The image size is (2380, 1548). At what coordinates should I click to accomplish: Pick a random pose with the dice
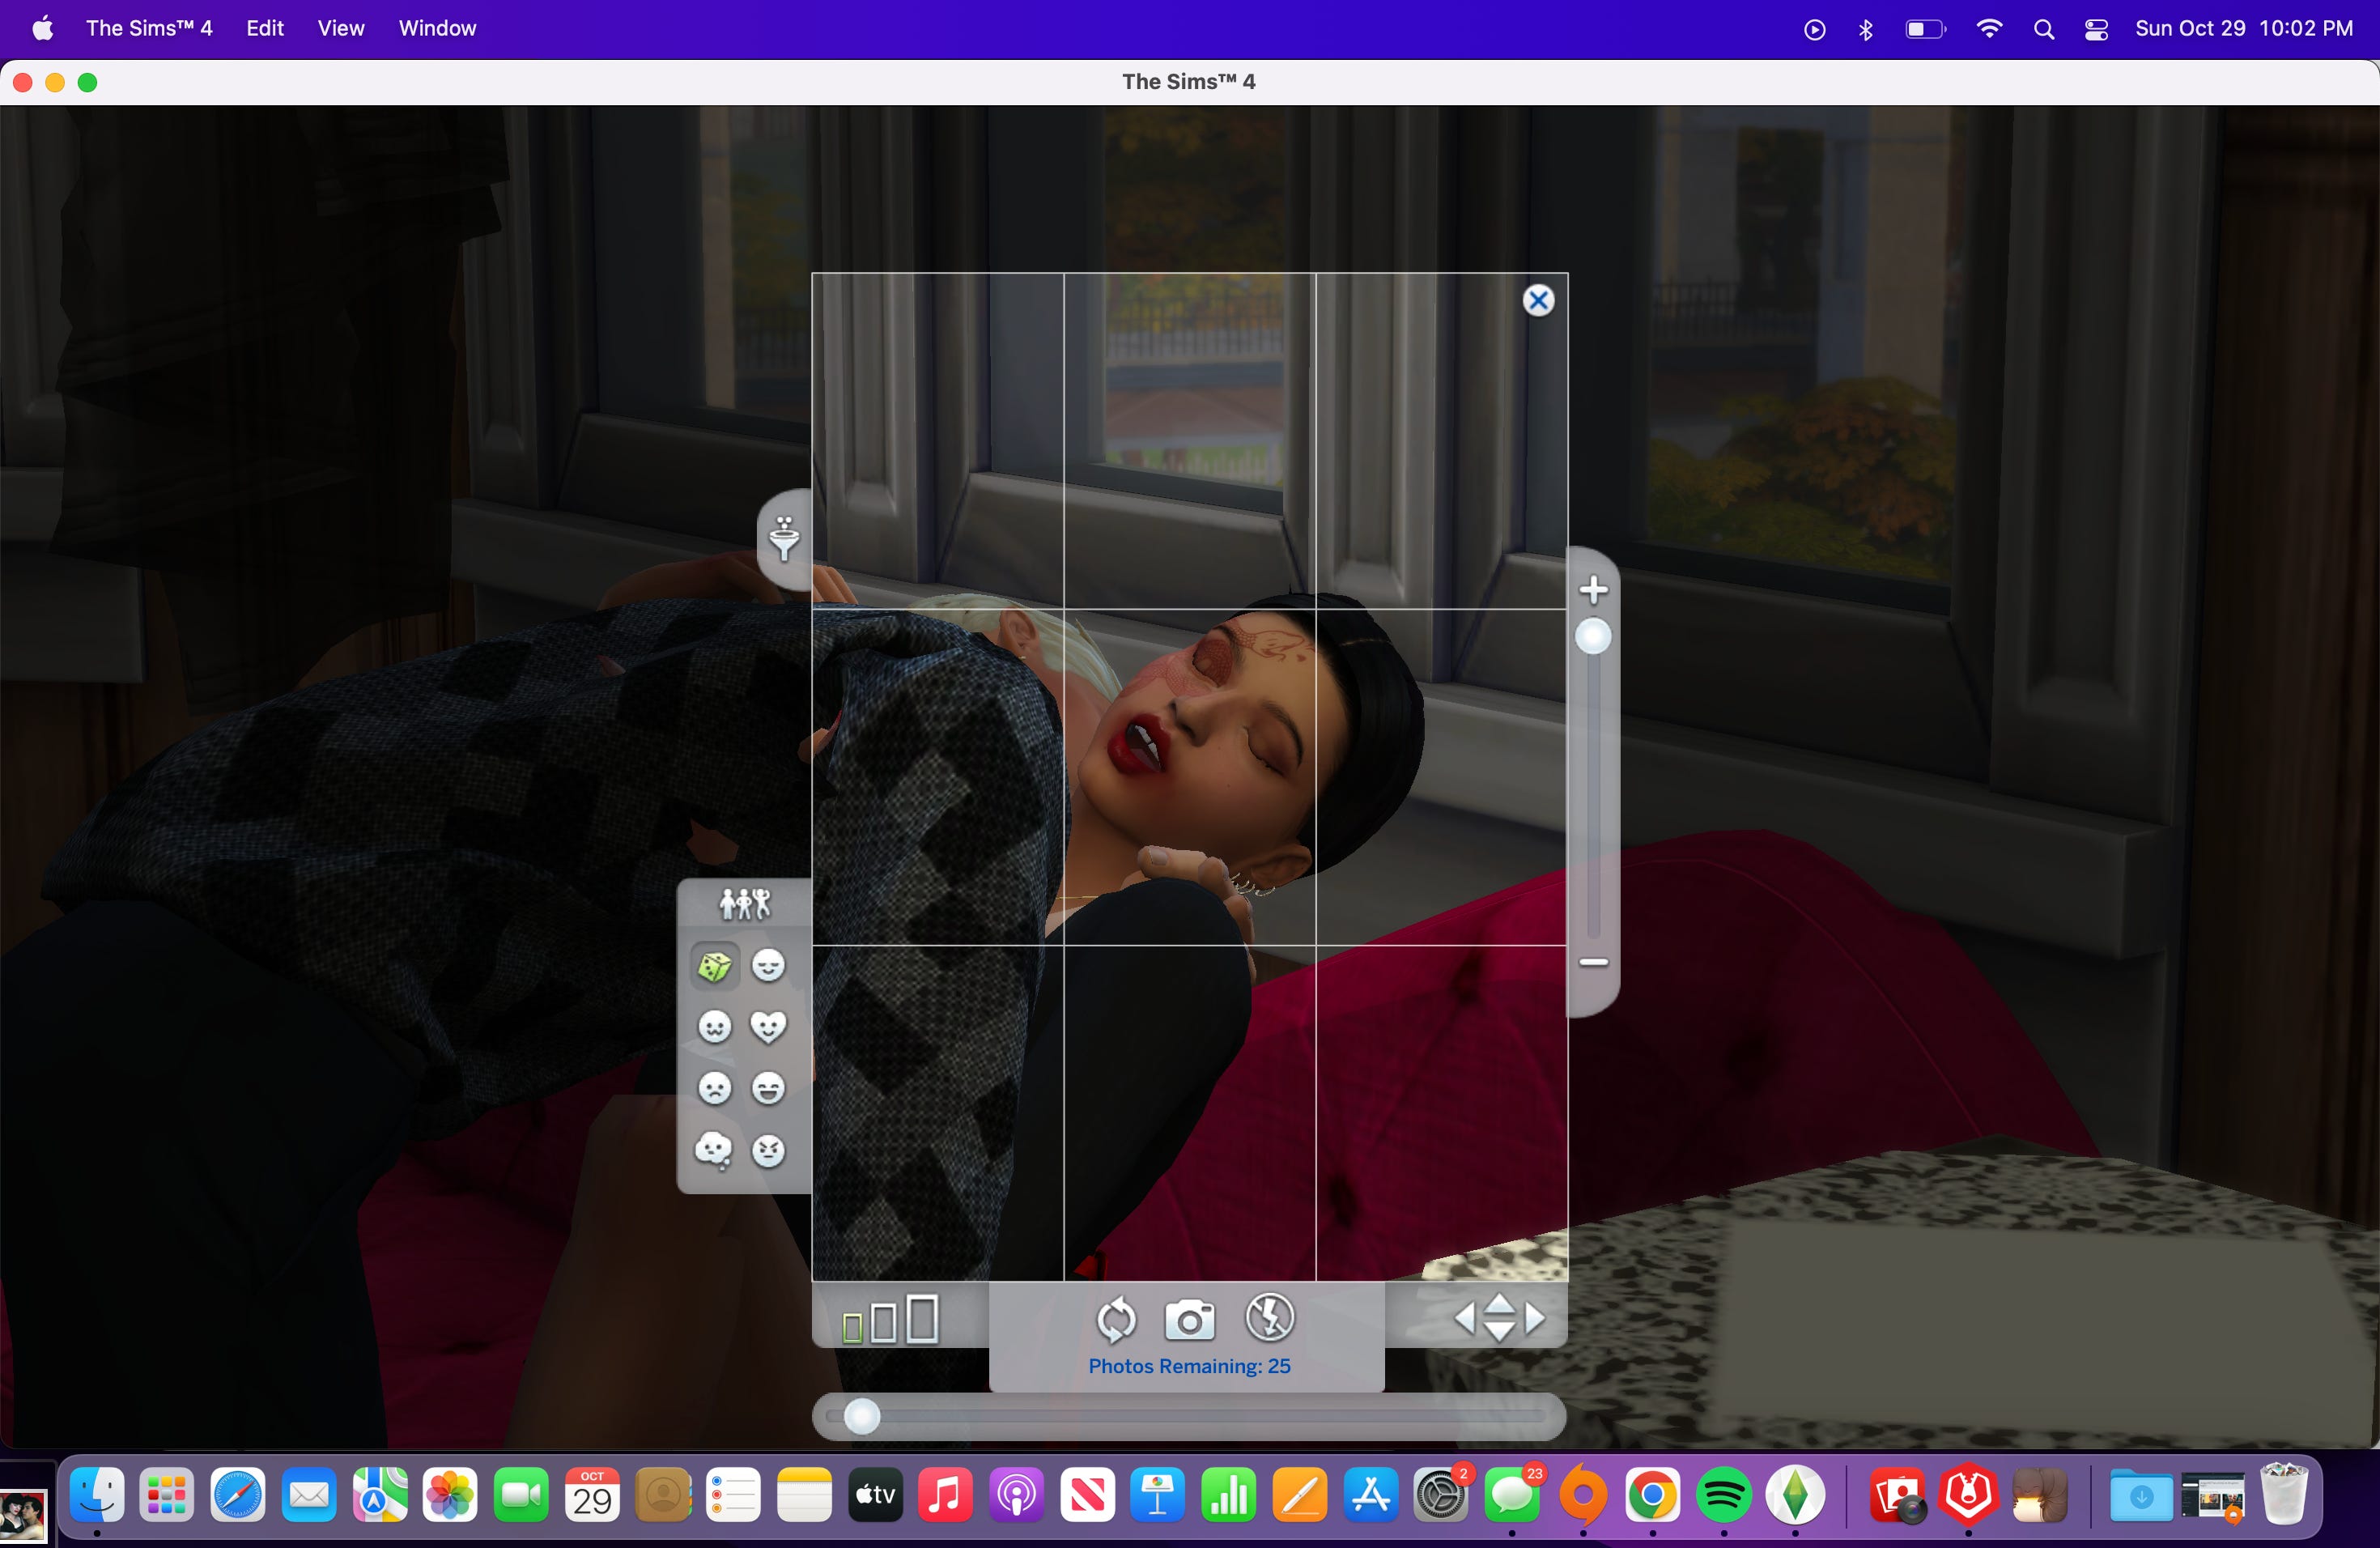[714, 966]
